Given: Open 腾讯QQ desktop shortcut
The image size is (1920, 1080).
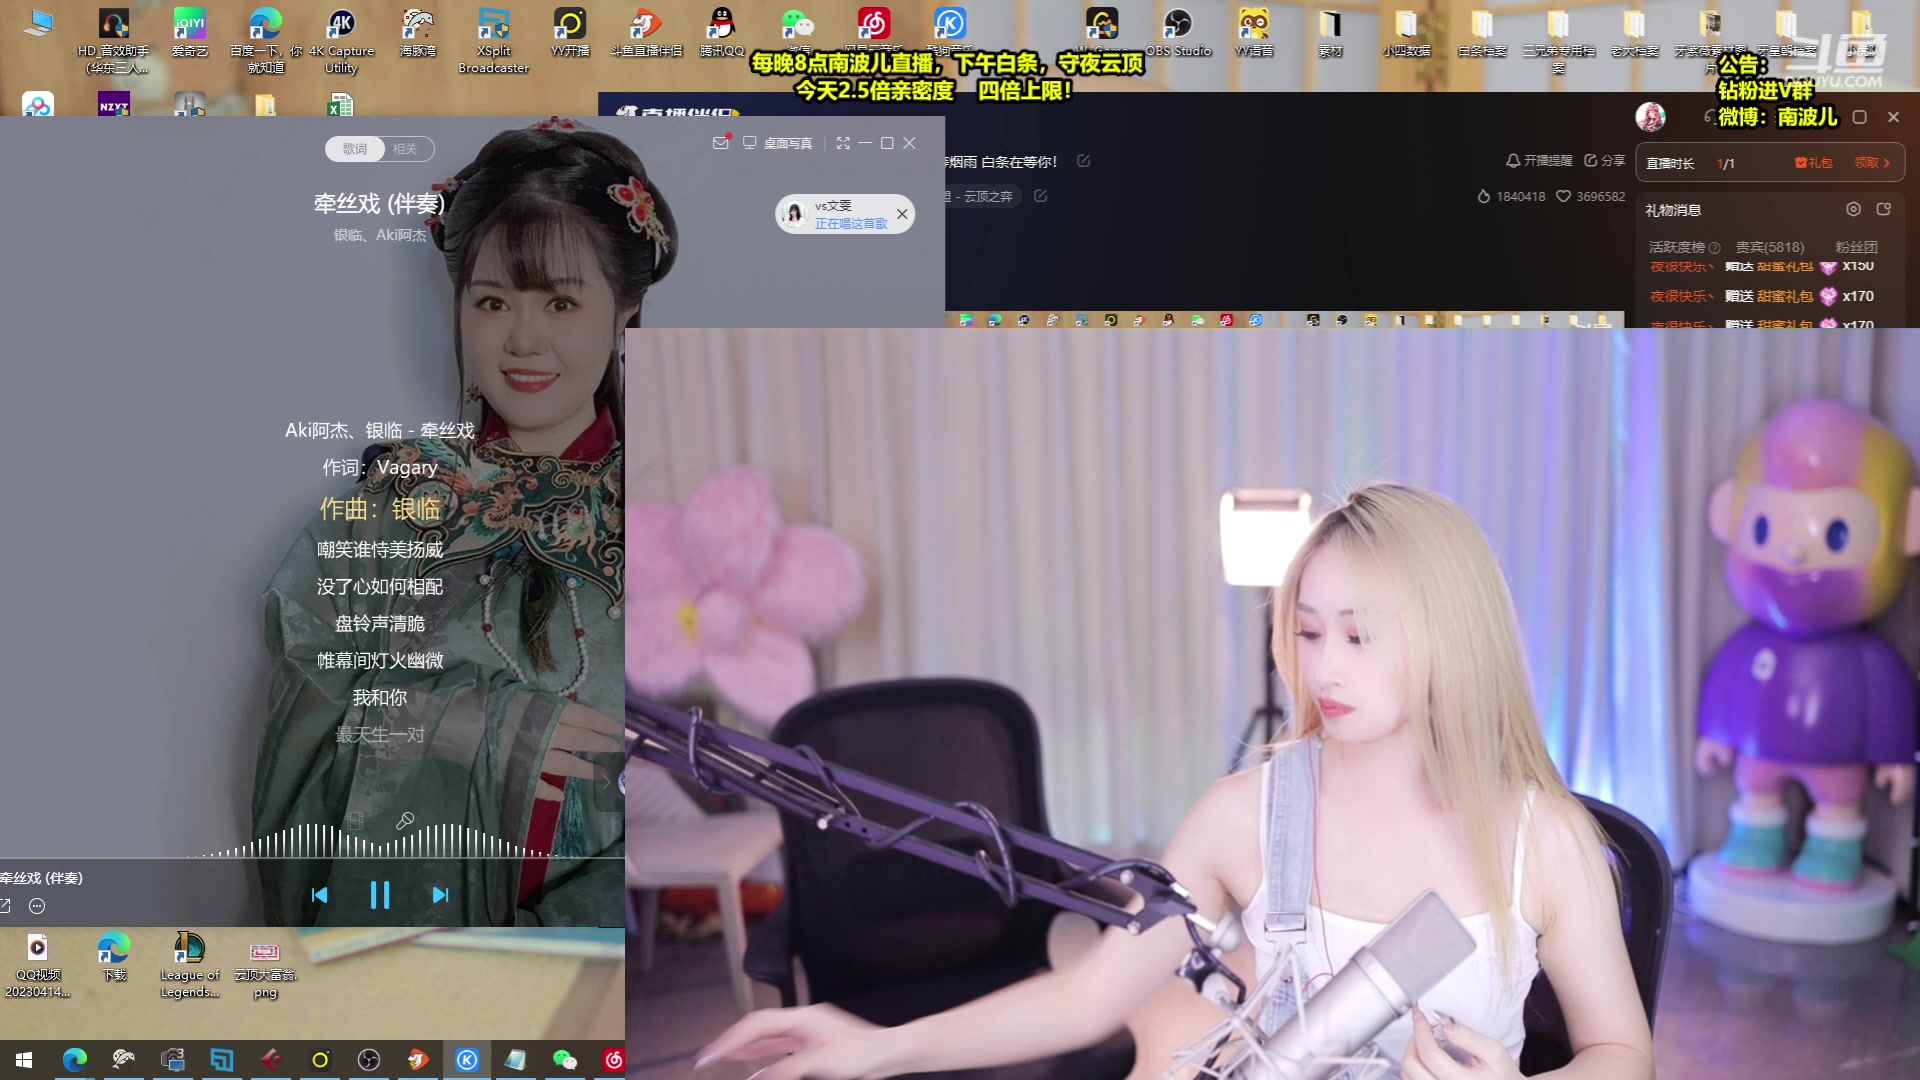Looking at the screenshot, I should tap(721, 33).
